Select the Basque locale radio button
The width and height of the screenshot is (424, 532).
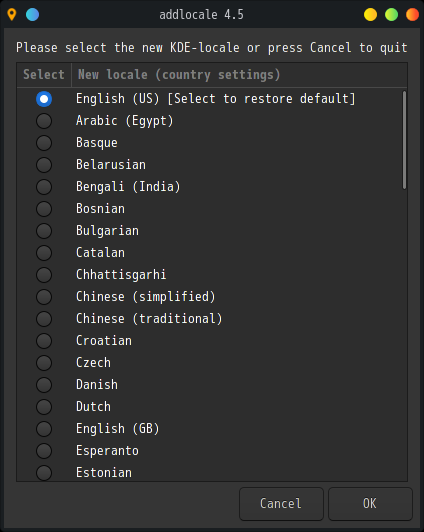tap(44, 143)
